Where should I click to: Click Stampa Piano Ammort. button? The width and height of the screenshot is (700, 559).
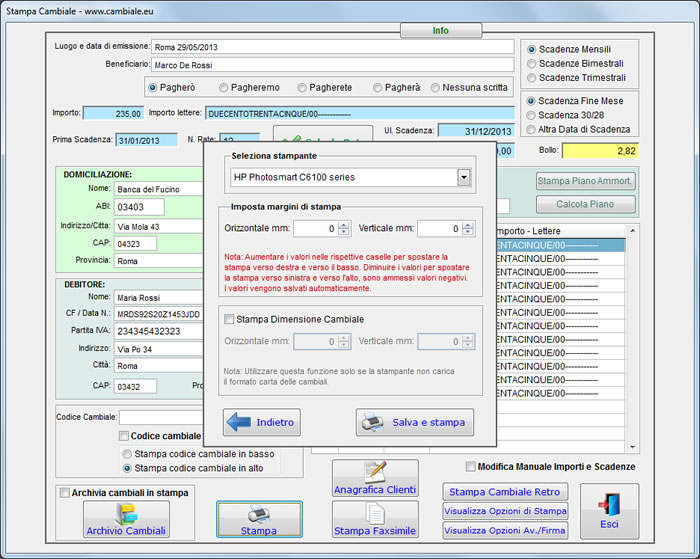(585, 181)
